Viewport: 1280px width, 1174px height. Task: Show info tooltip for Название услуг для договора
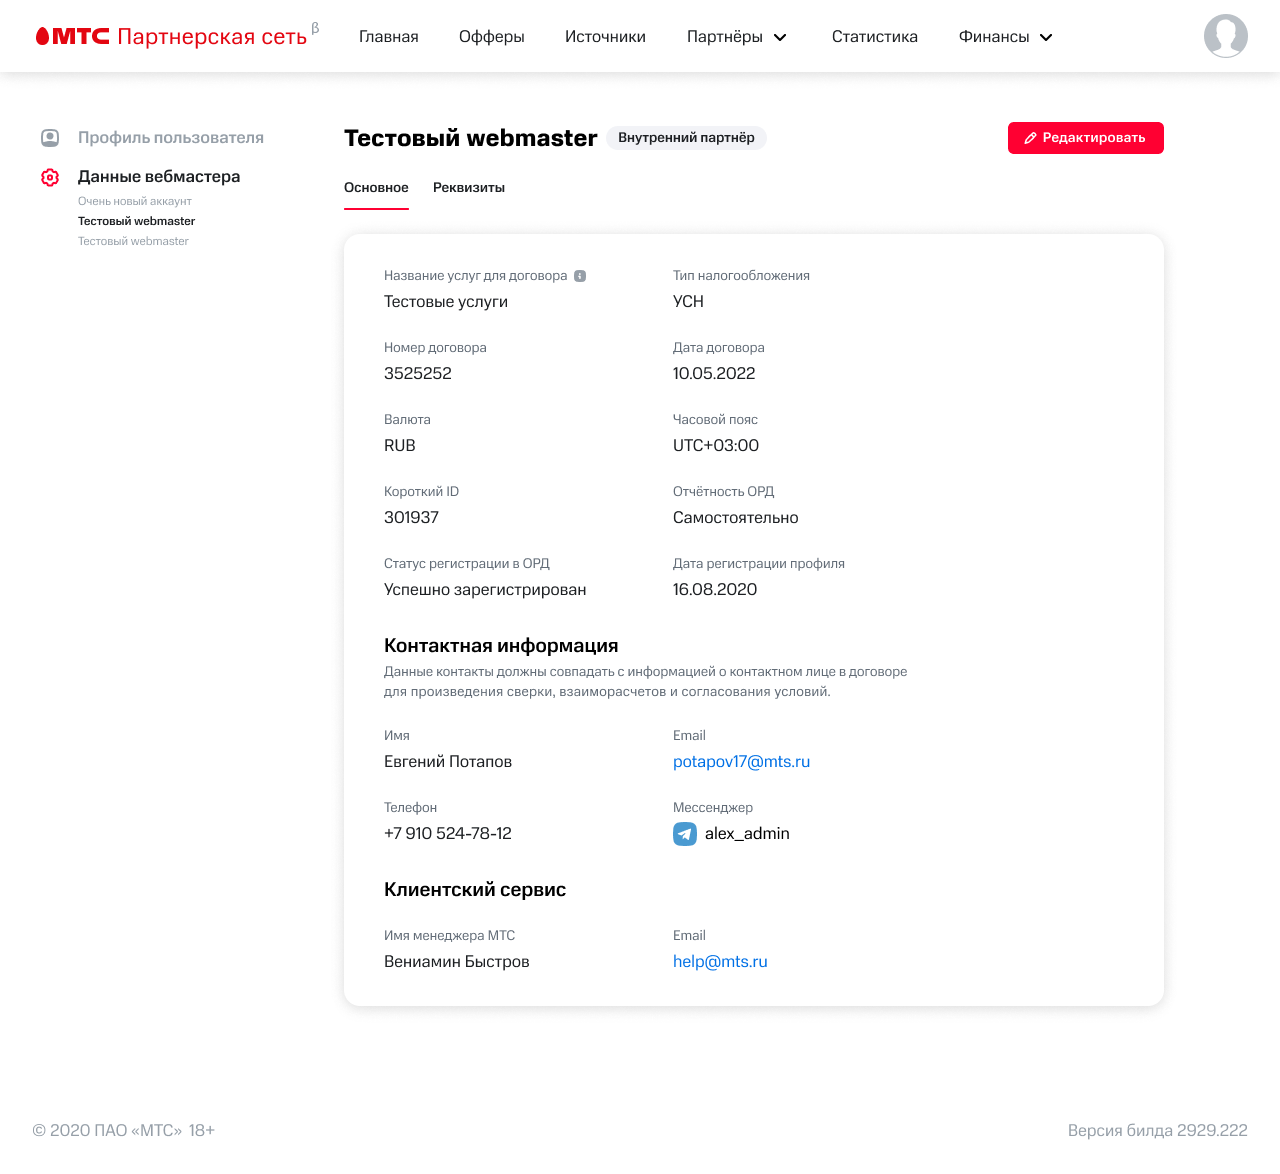coord(580,276)
